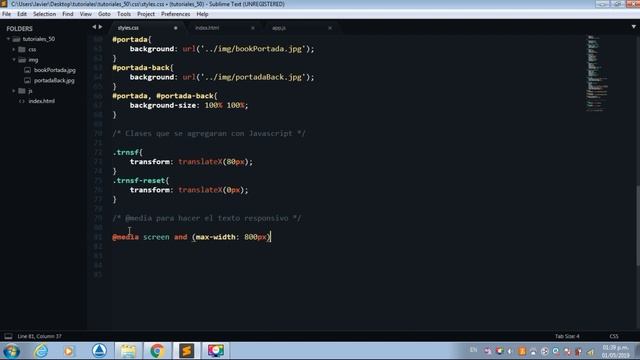Click the 'Clases que se agregaran' comment

(209, 133)
